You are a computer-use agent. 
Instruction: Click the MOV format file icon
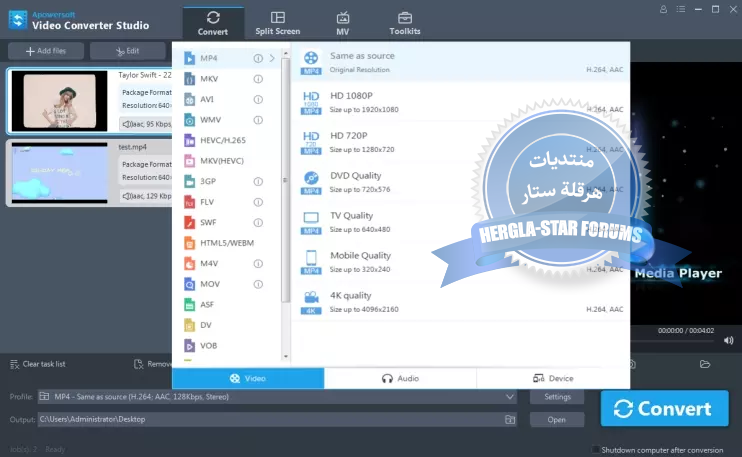click(x=189, y=284)
